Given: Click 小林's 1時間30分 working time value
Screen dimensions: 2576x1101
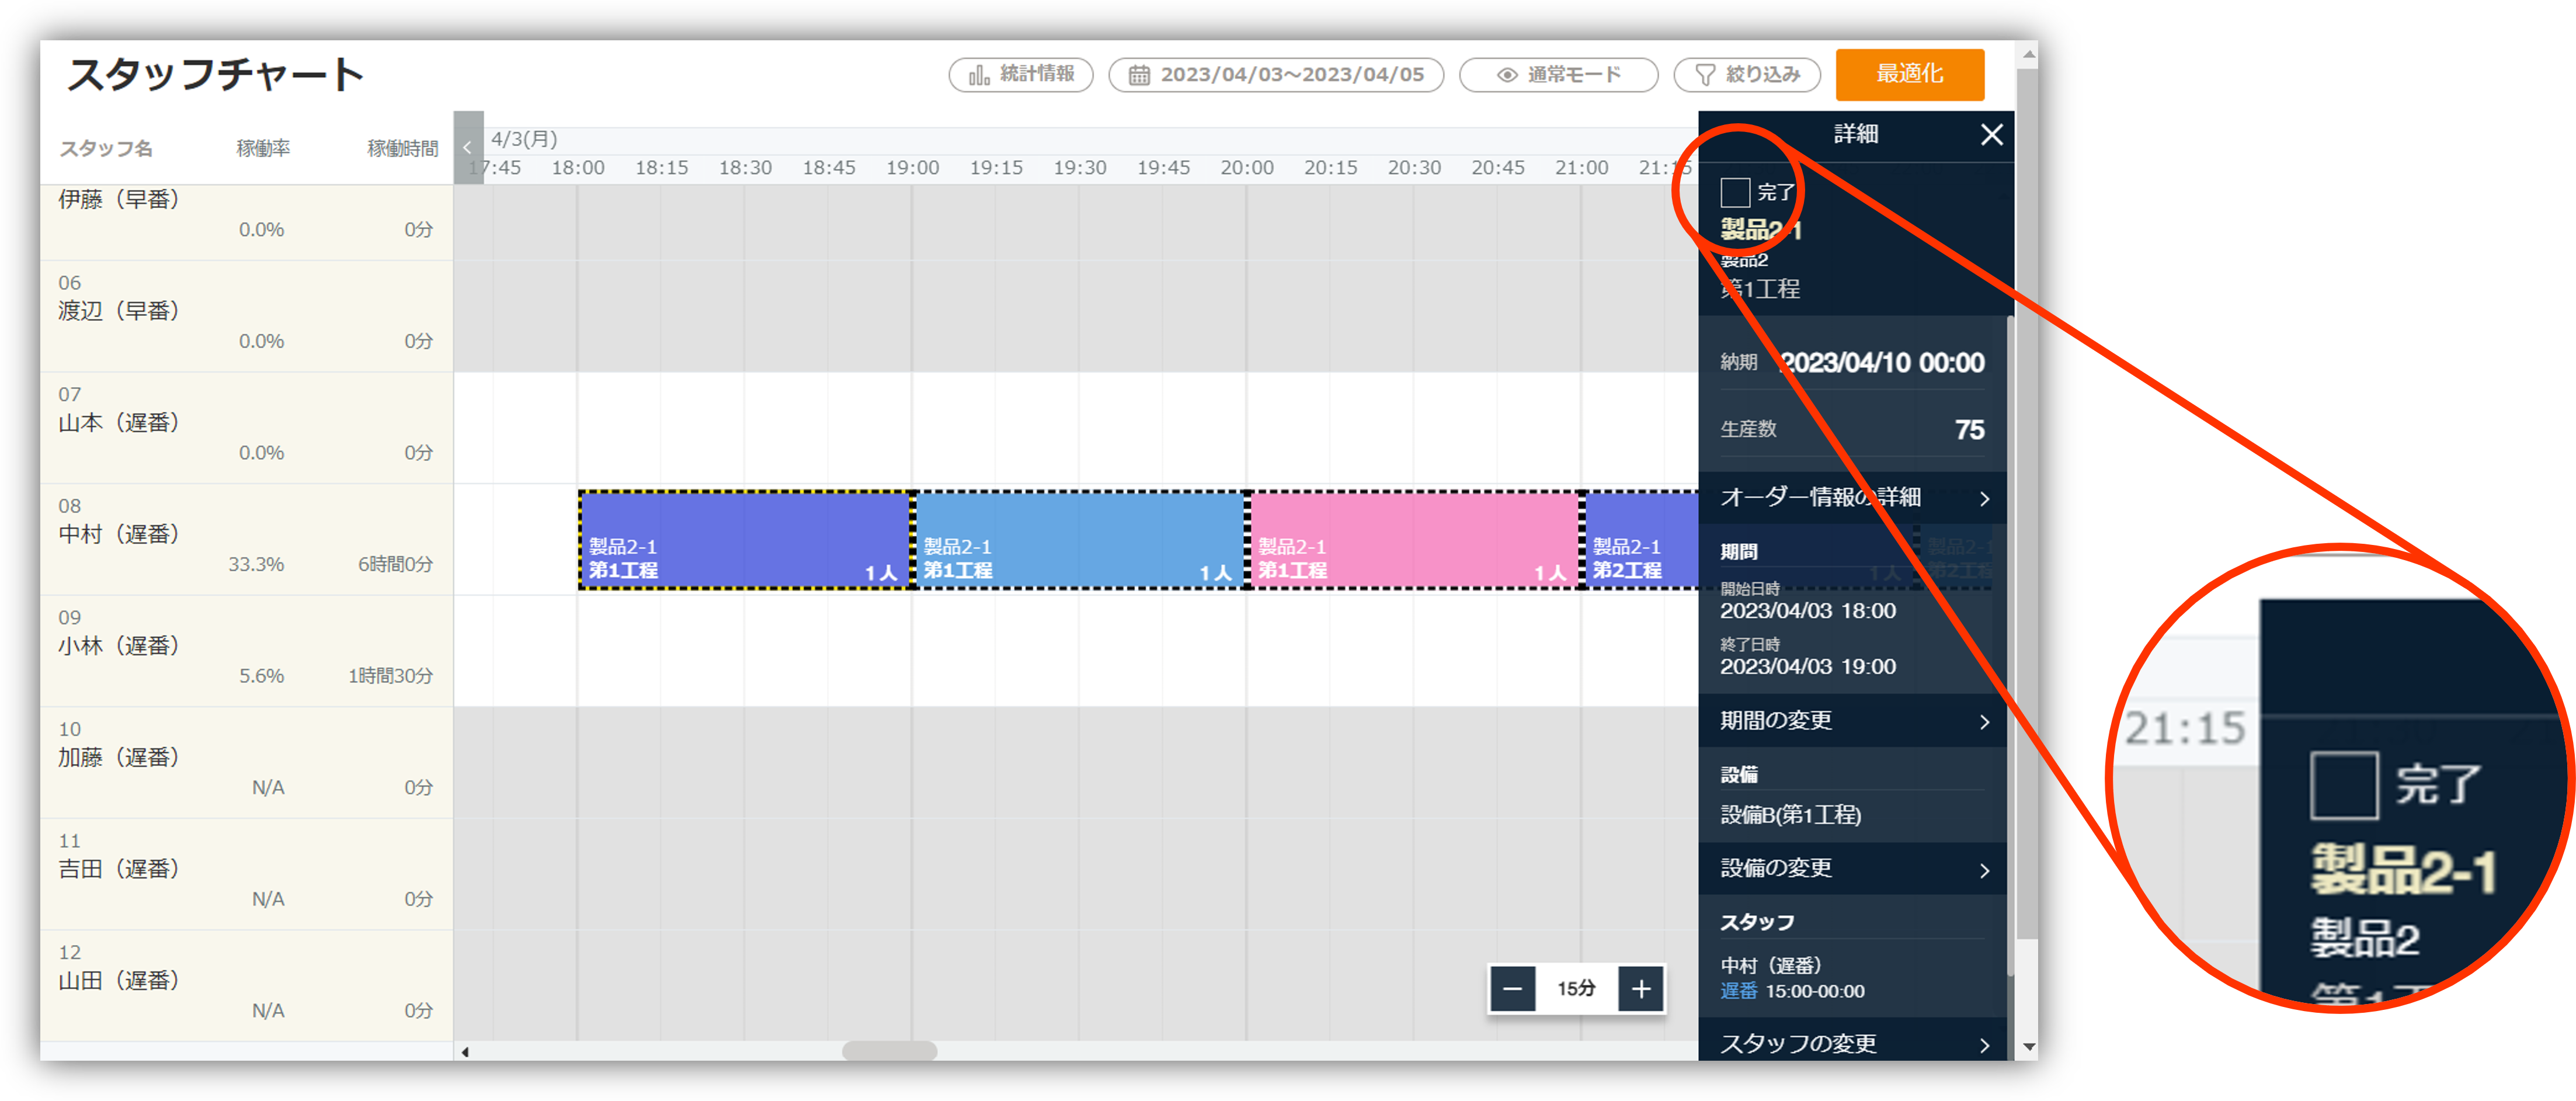Looking at the screenshot, I should [x=390, y=676].
